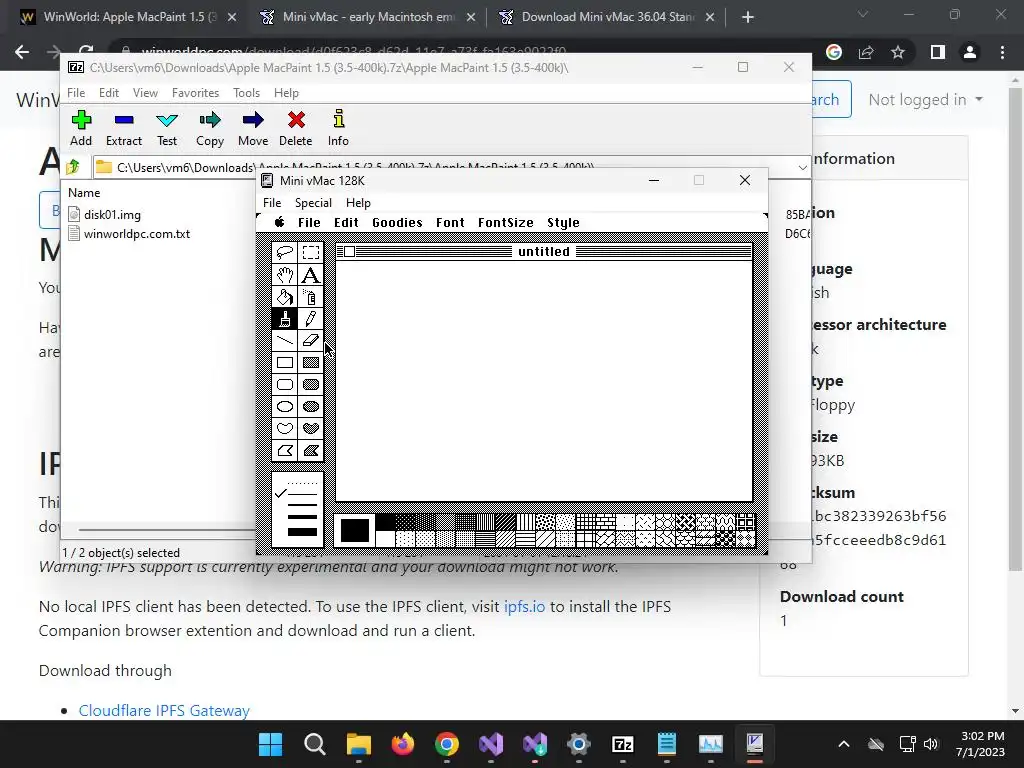Select the filled Rectangle tool
This screenshot has height=768, width=1024.
click(x=311, y=362)
